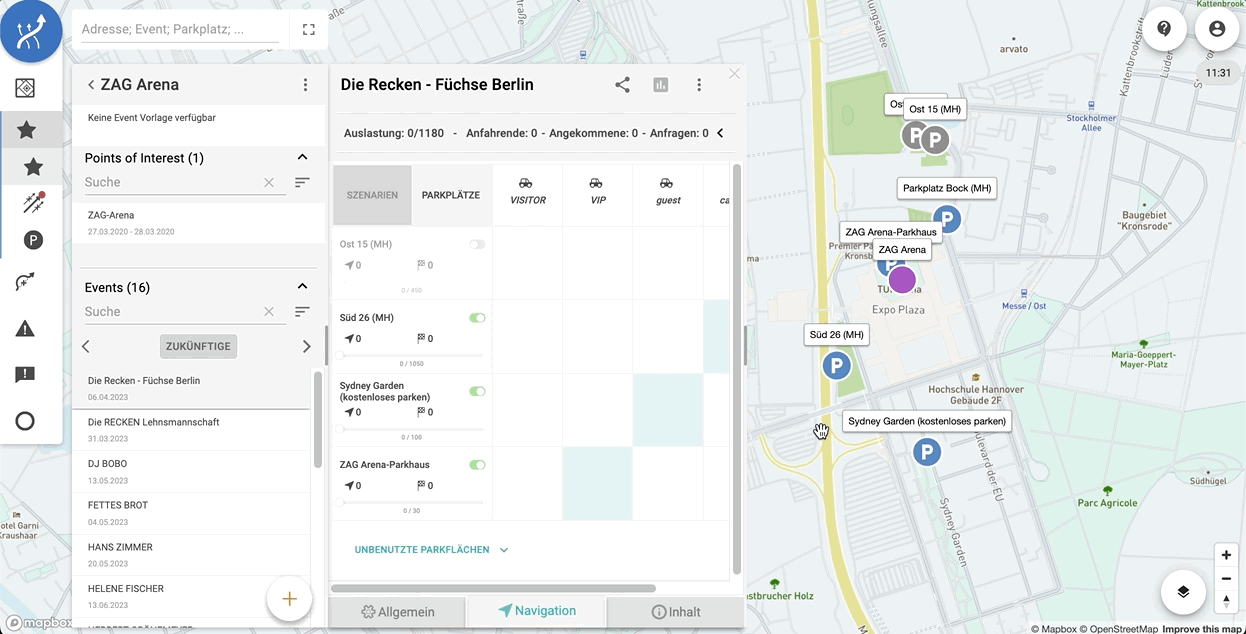Expand Unbenutzte Parkflächen

(432, 550)
